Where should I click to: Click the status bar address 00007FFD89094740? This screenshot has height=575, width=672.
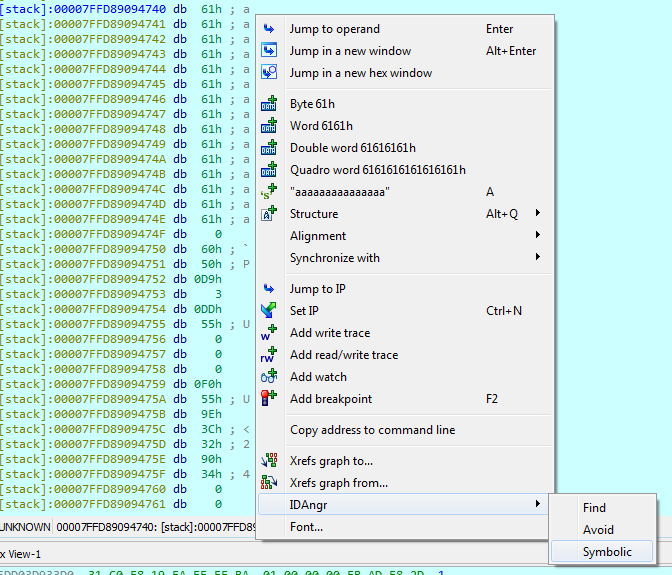pos(106,527)
